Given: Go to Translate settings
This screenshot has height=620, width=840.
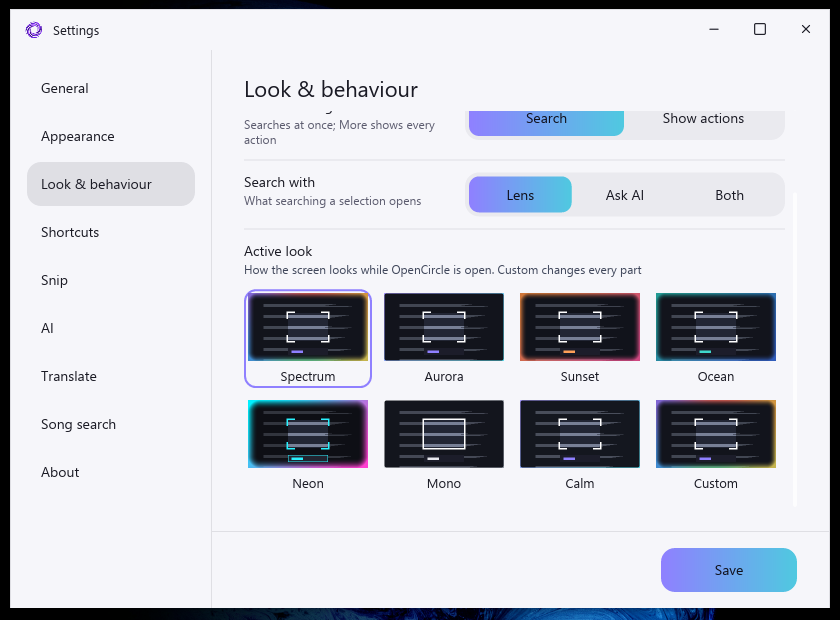Looking at the screenshot, I should pos(111,376).
